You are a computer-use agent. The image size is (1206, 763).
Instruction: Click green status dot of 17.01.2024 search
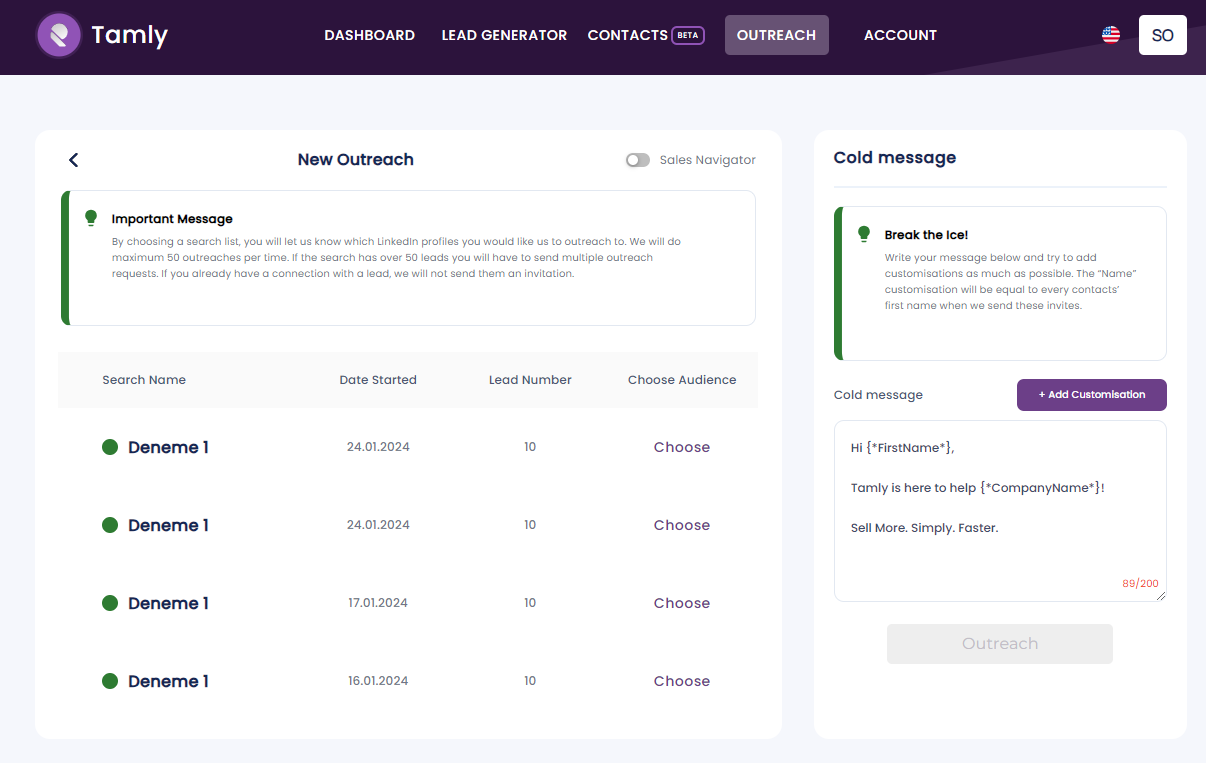point(110,603)
